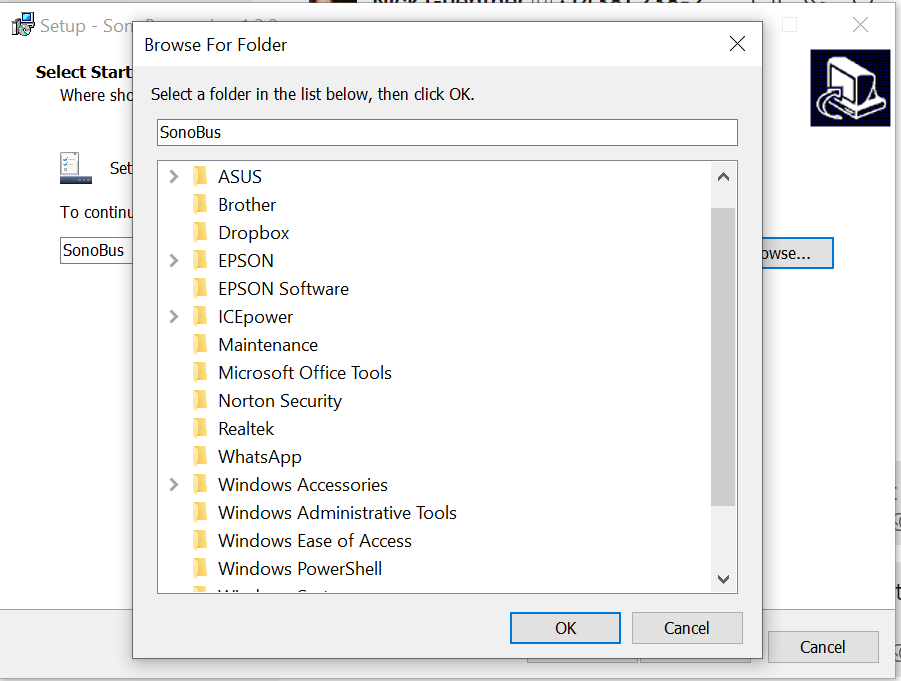
Task: Click the SonoBus folder name input field
Action: tap(447, 133)
